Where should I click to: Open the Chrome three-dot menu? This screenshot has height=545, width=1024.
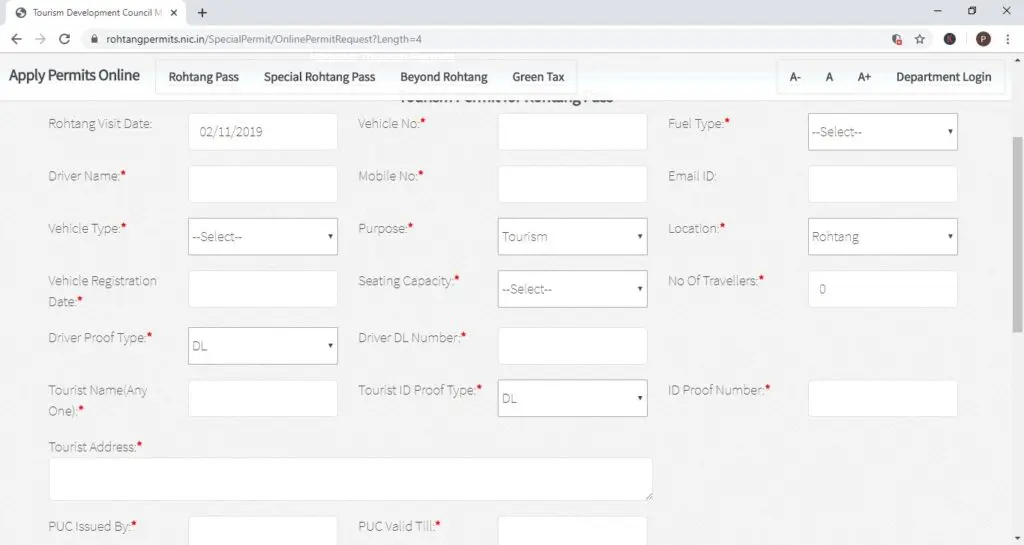coord(1008,39)
